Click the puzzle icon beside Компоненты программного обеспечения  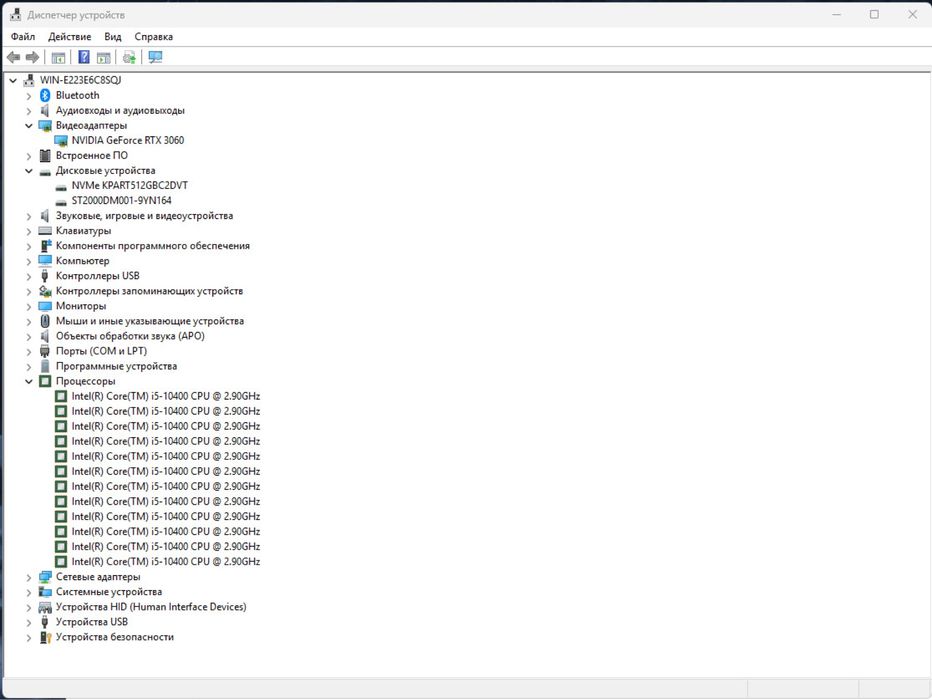[45, 246]
